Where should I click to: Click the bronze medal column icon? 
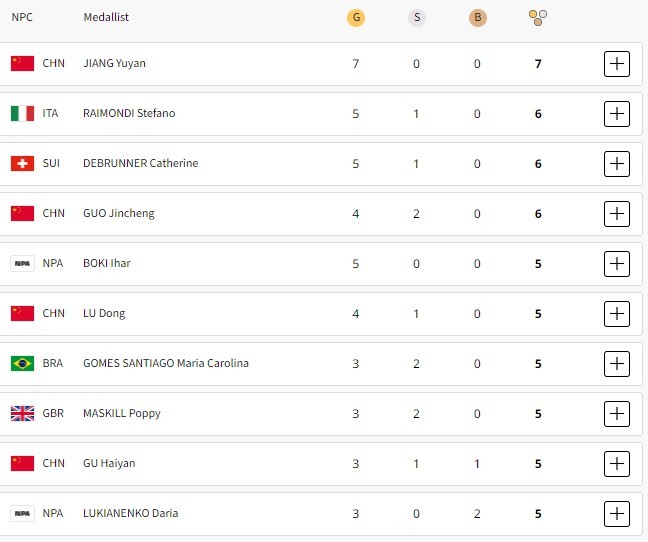477,17
